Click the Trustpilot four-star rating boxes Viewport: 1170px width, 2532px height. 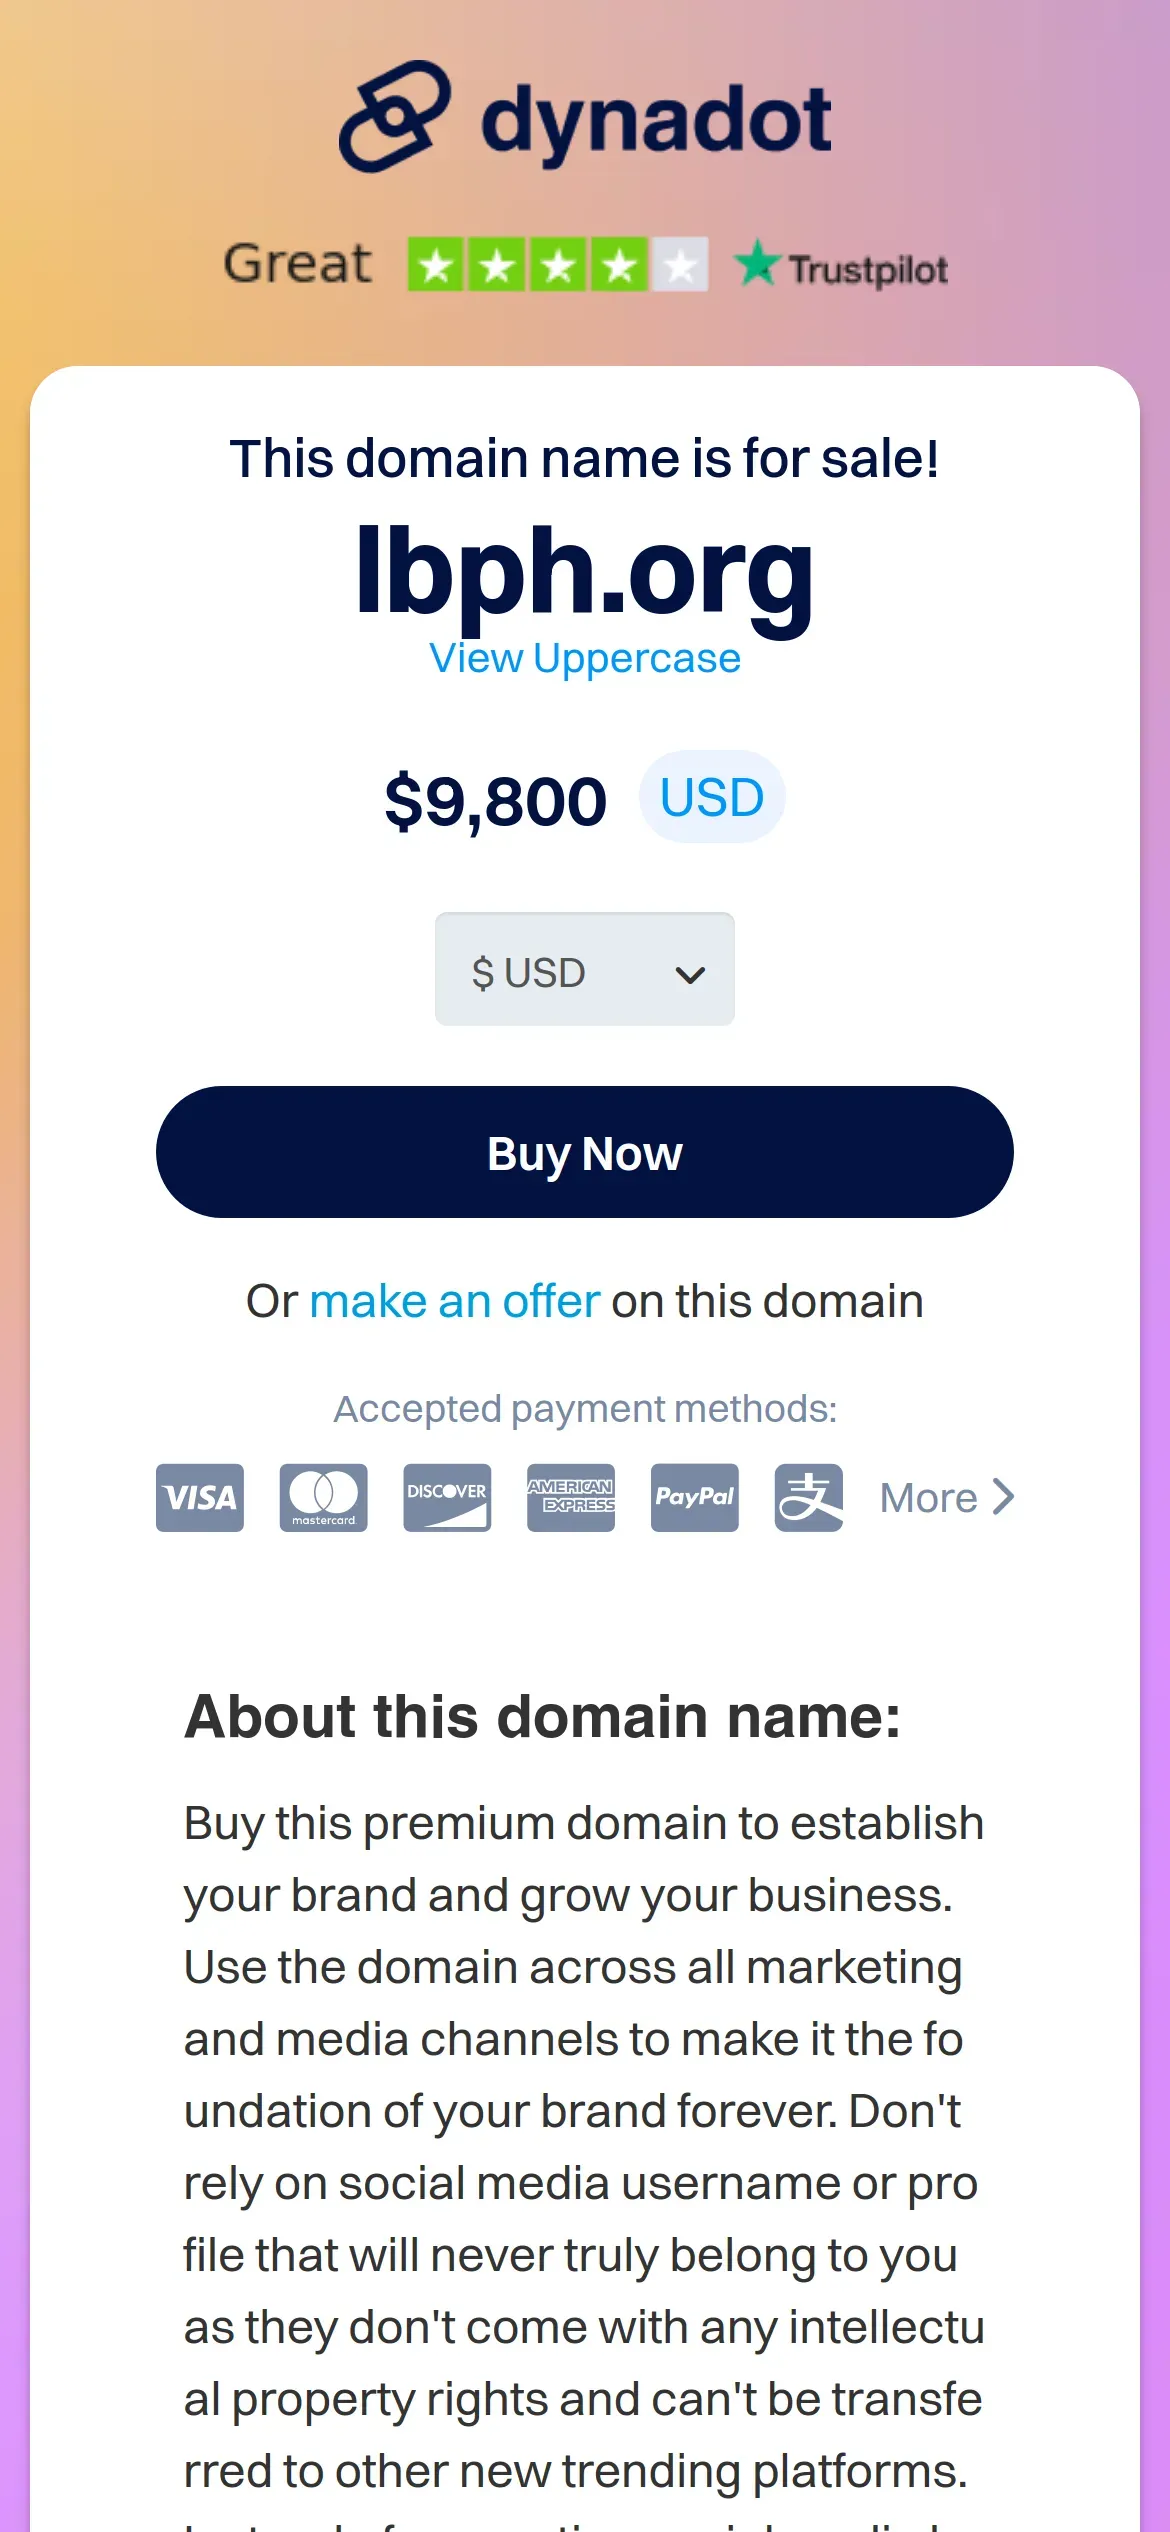point(557,265)
